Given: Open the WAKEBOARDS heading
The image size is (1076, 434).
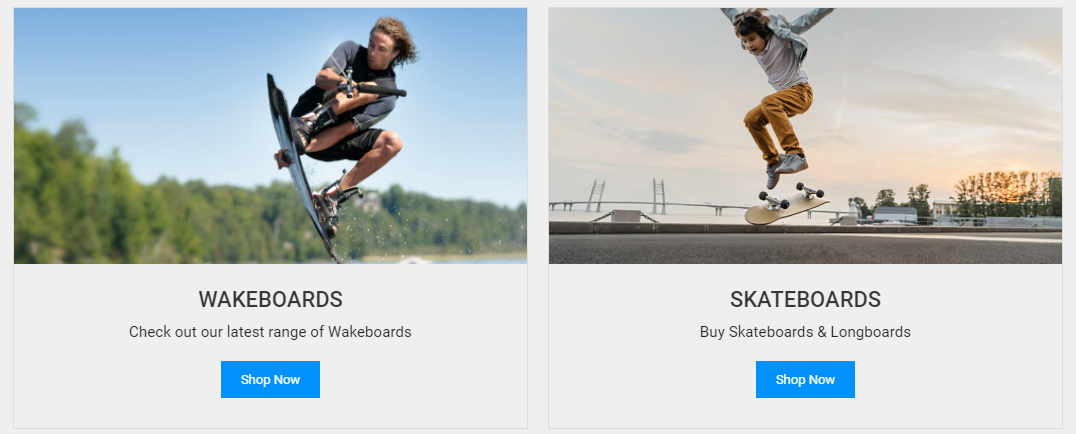Looking at the screenshot, I should (270, 299).
